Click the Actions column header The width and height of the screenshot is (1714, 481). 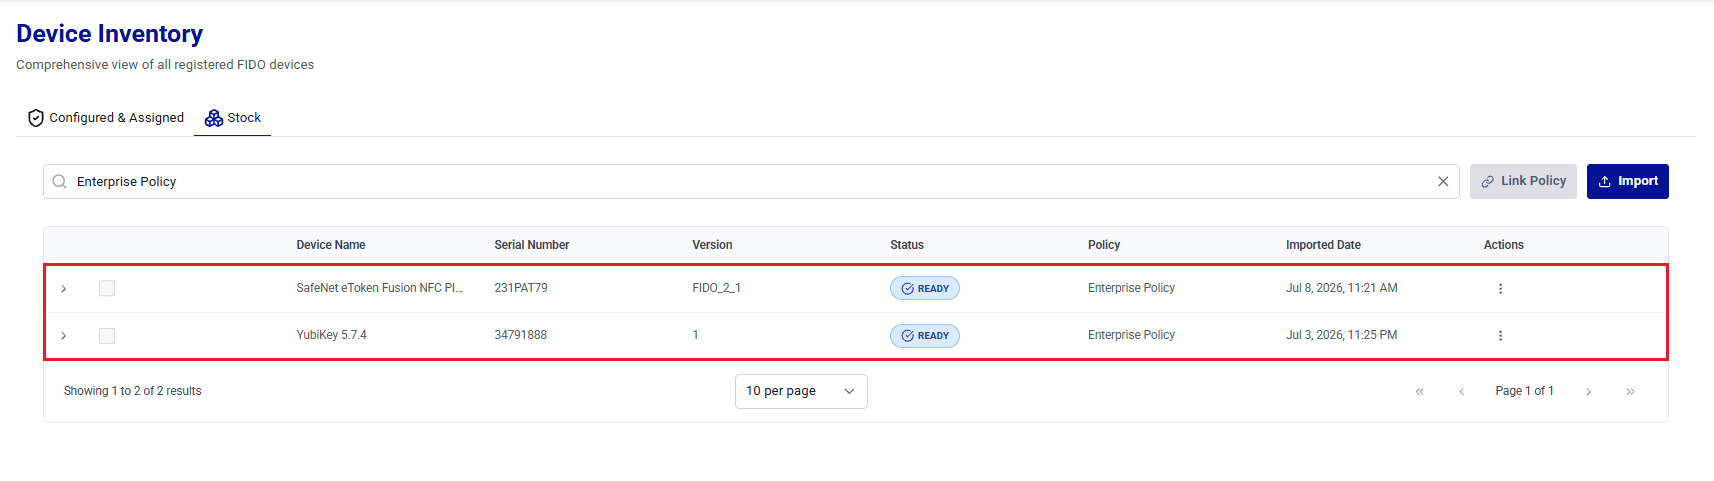[1504, 245]
